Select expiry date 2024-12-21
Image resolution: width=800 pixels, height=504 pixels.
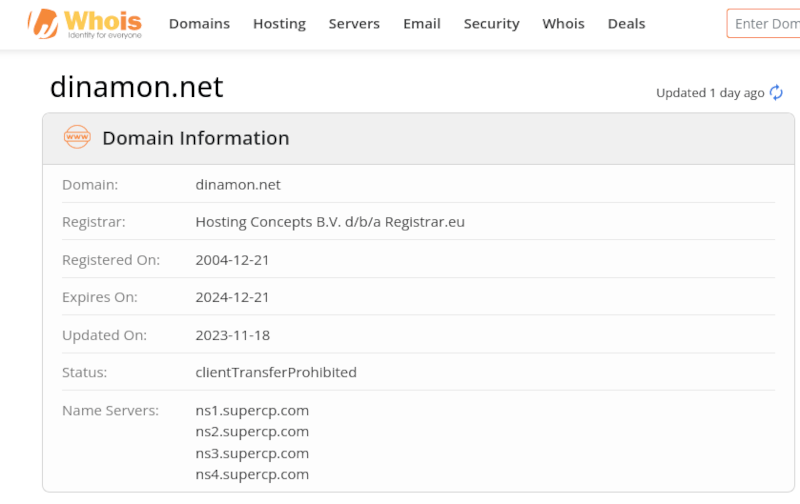coord(232,297)
